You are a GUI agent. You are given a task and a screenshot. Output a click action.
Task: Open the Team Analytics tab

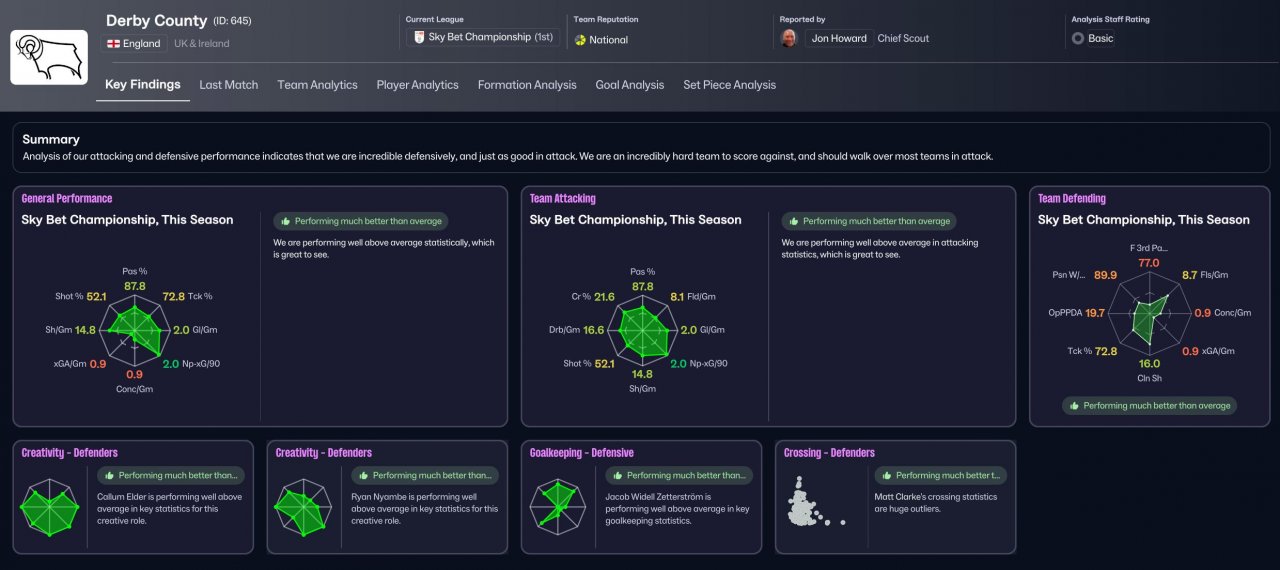317,85
